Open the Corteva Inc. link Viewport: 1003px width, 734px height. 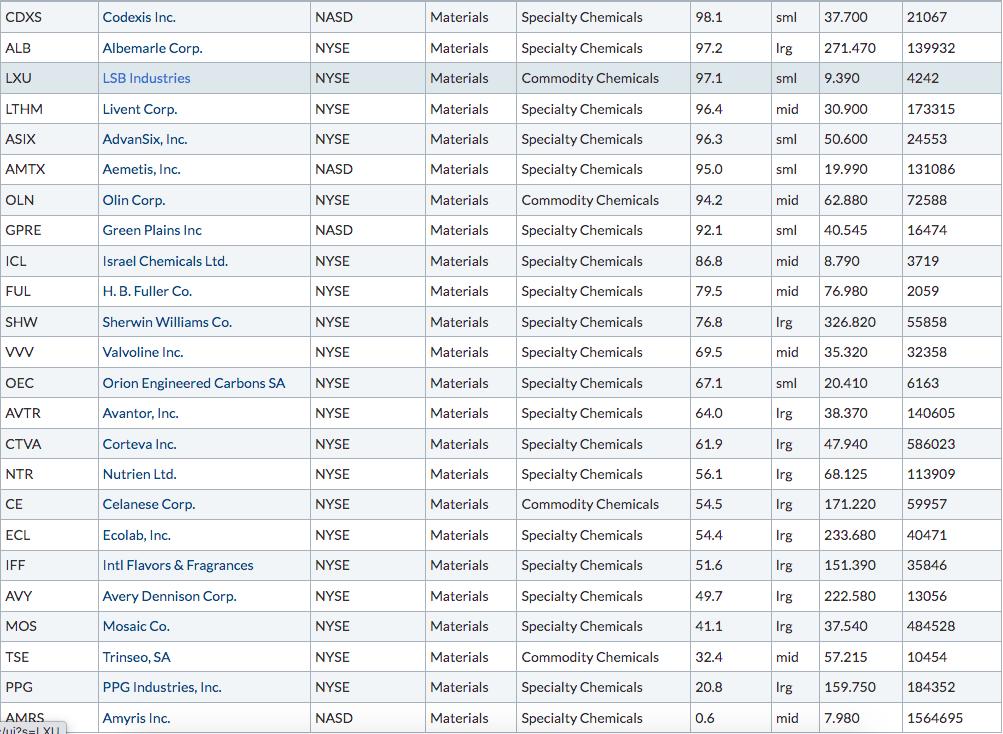[x=139, y=443]
